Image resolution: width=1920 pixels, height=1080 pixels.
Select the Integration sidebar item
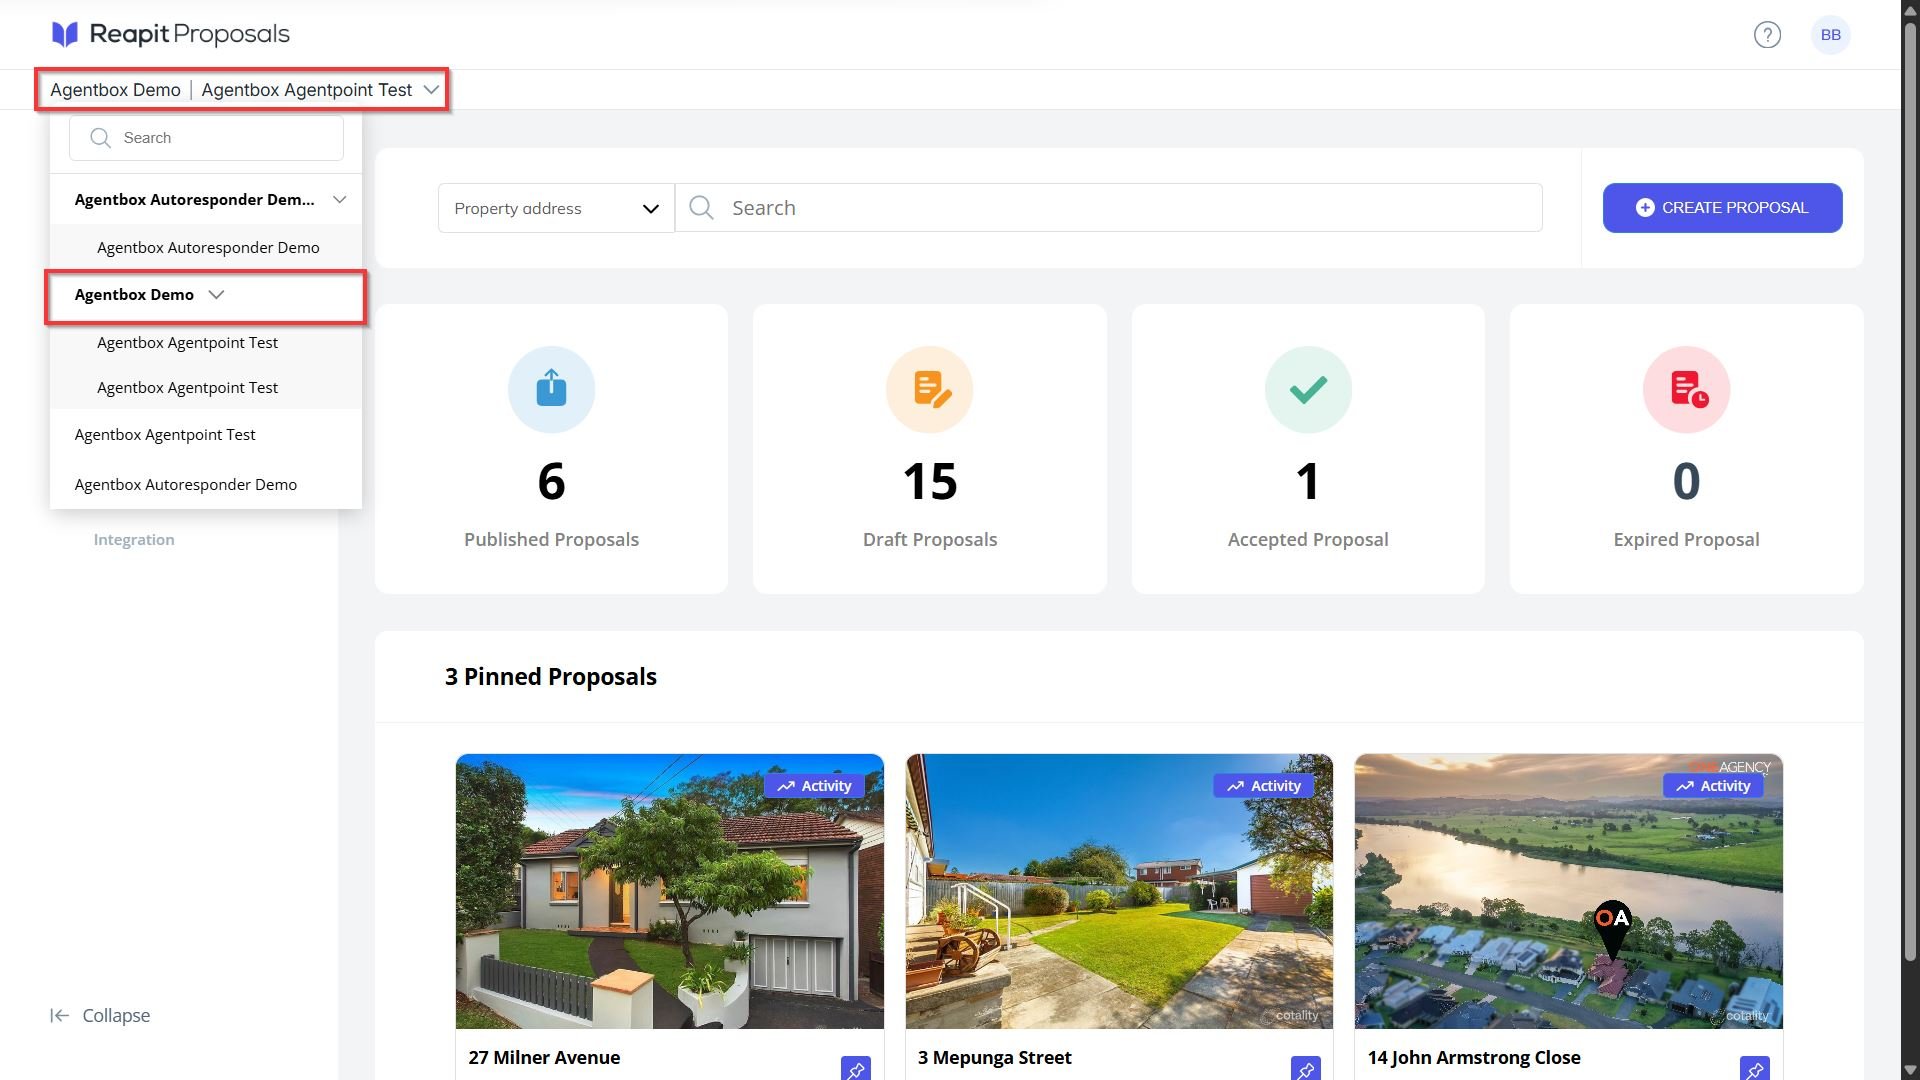[134, 540]
